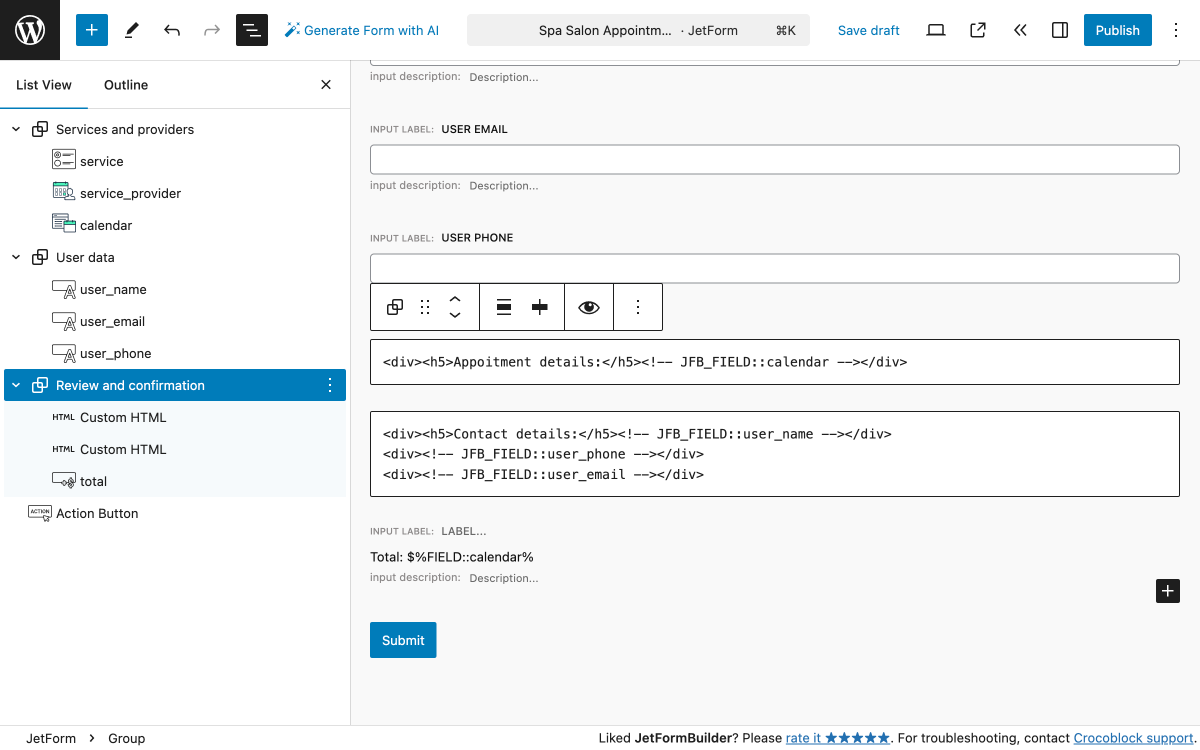Screen dimensions: 1200x750
Task: Click the Submit button
Action: (403, 640)
